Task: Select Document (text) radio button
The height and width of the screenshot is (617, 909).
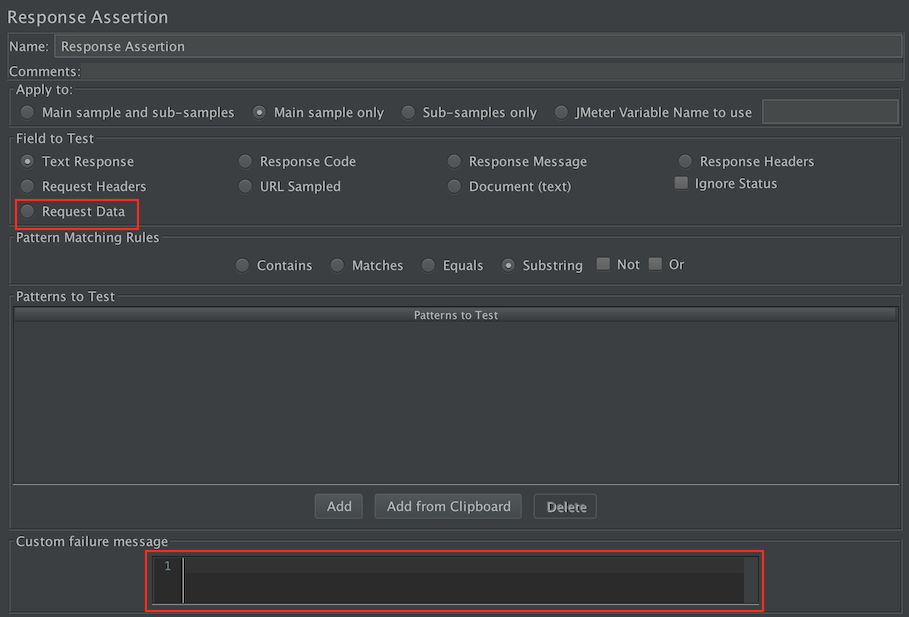Action: (x=455, y=187)
